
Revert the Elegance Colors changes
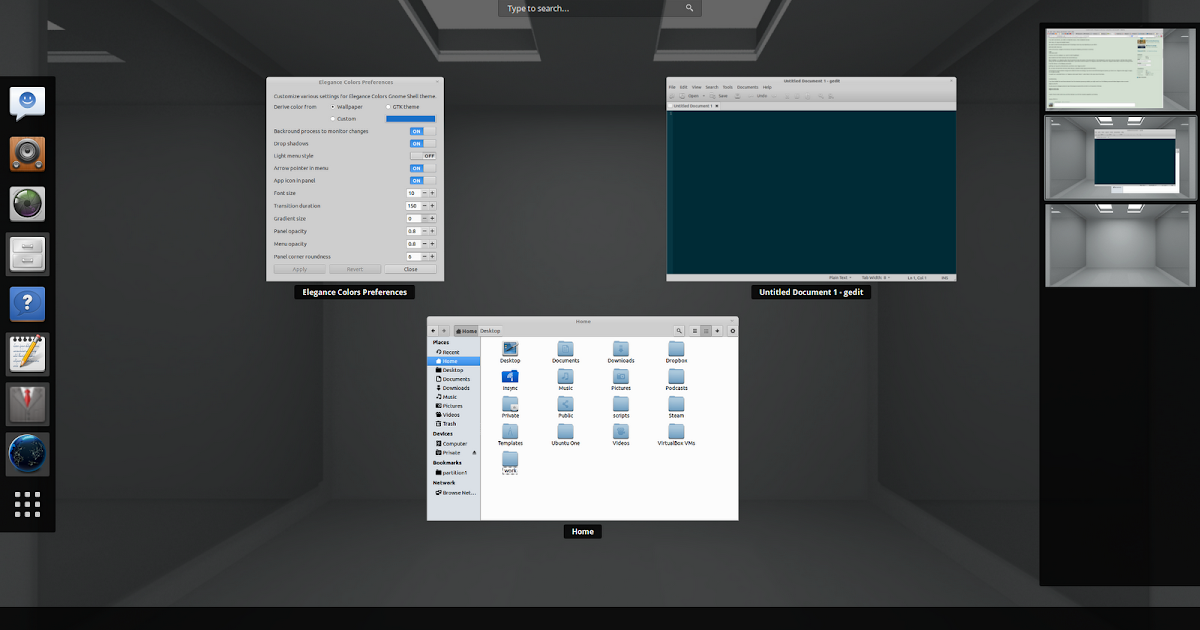click(356, 268)
